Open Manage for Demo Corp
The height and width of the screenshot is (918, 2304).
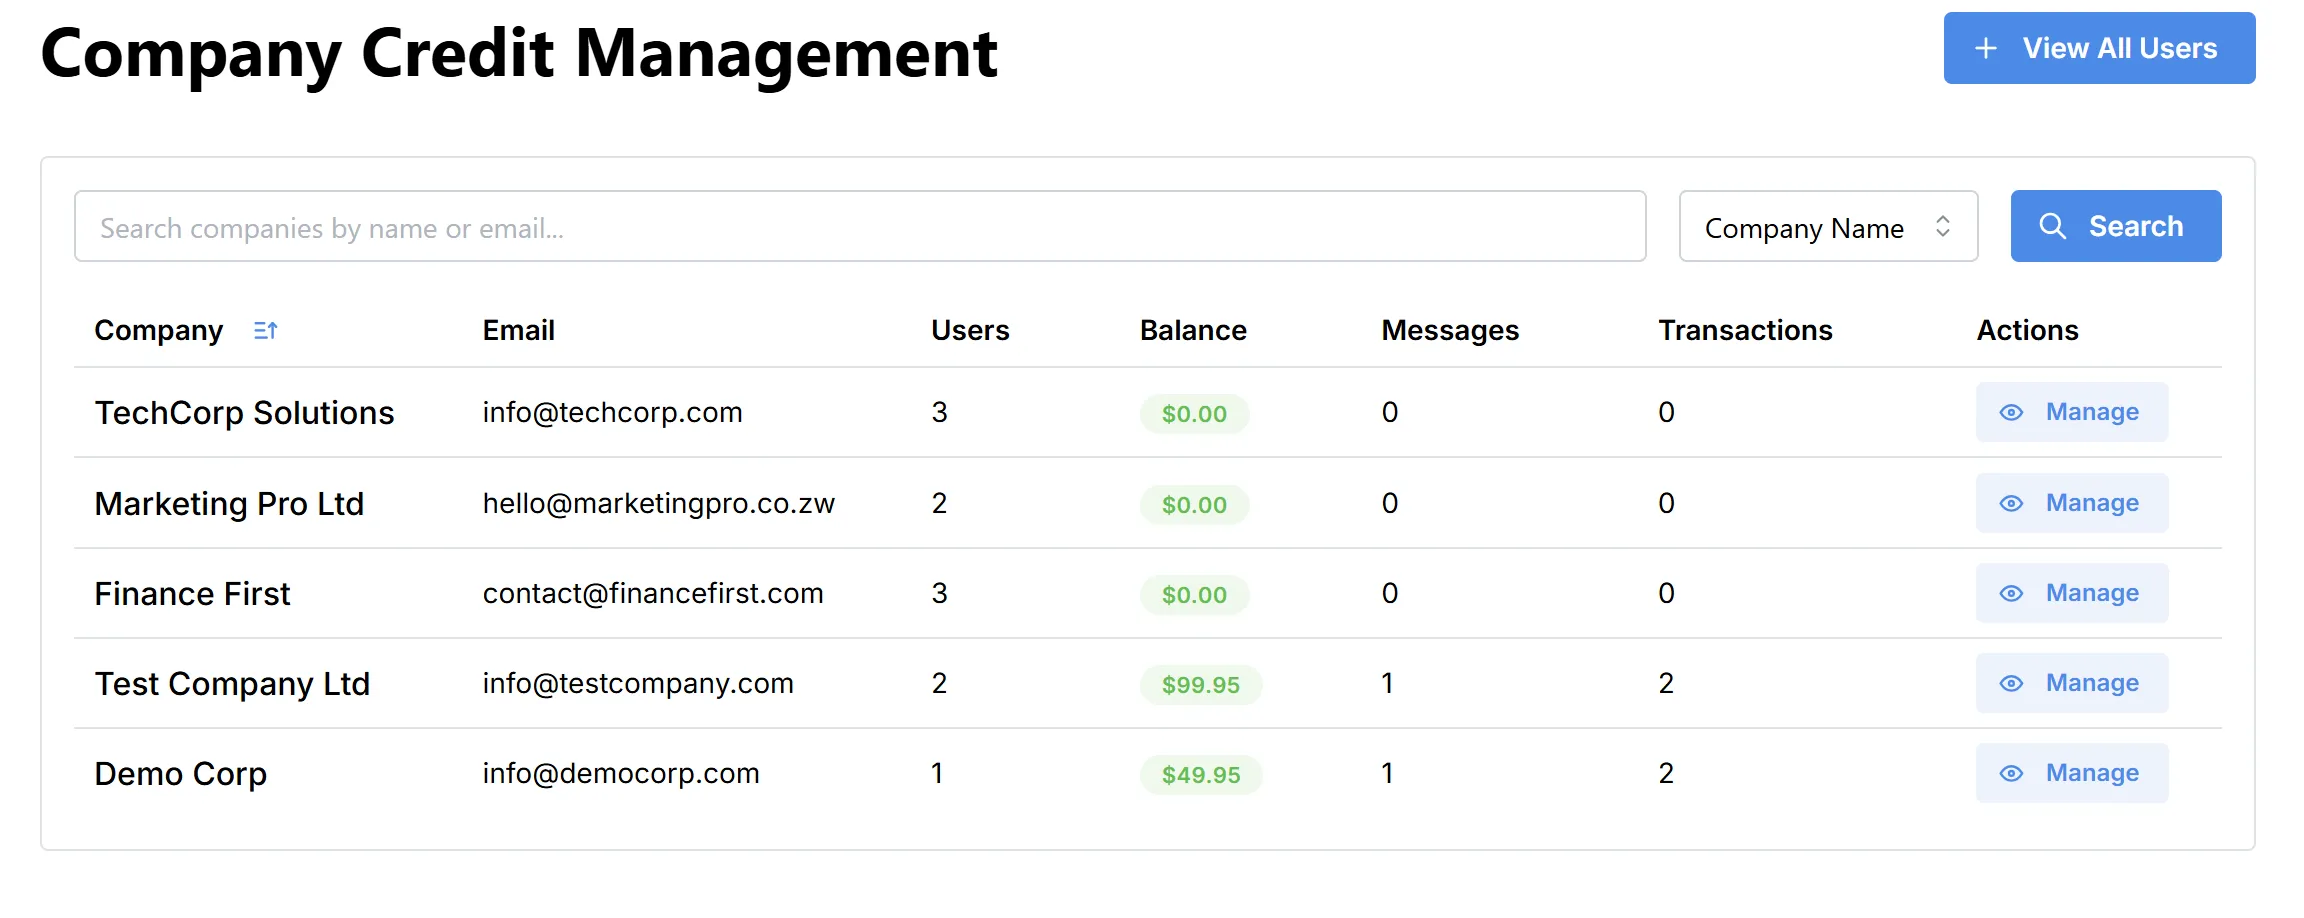point(2071,773)
